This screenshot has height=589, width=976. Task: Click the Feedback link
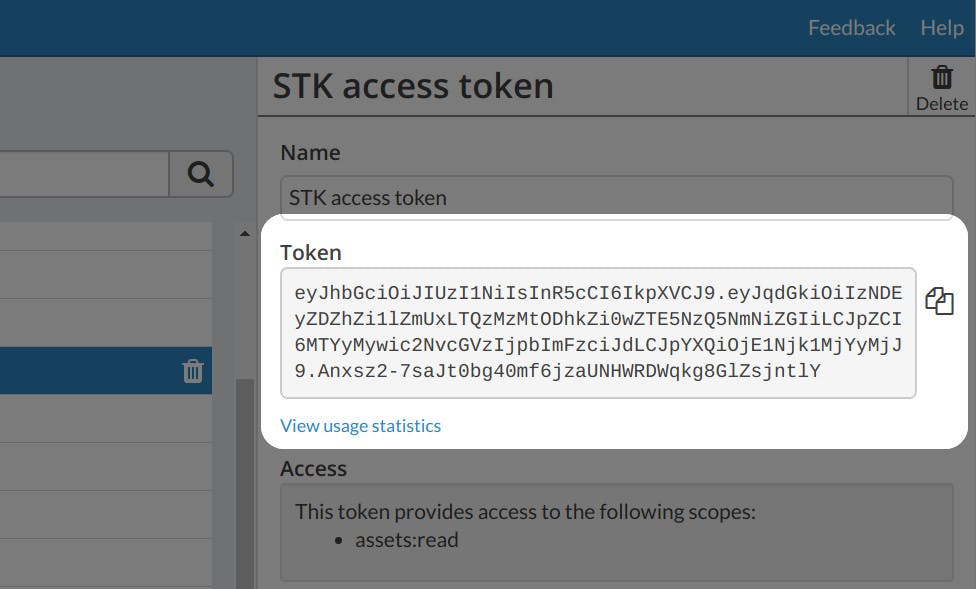(851, 27)
